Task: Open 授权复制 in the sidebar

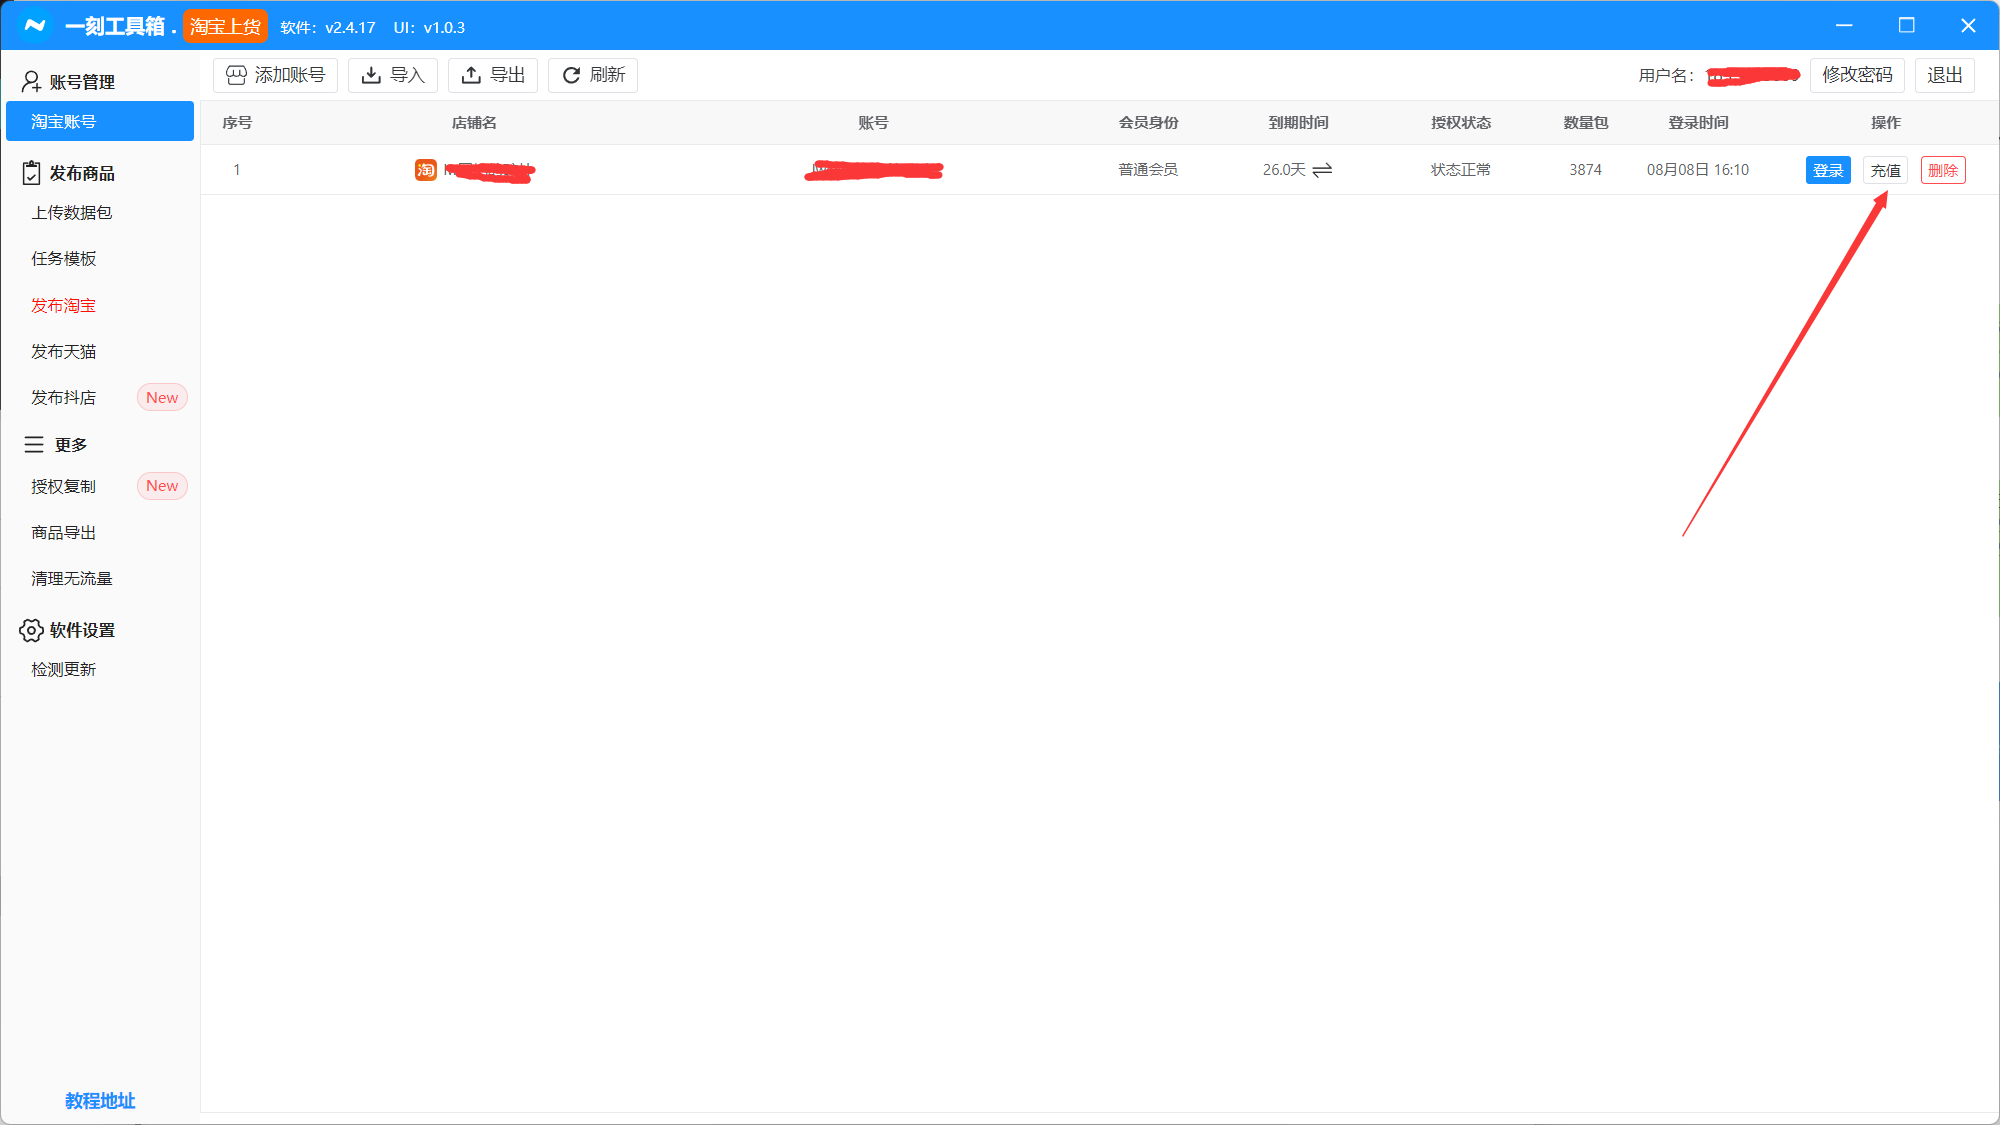Action: pyautogui.click(x=64, y=486)
